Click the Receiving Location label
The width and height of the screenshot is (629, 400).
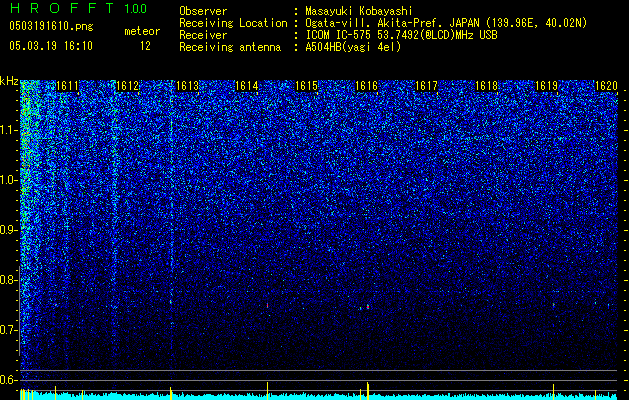tap(233, 23)
